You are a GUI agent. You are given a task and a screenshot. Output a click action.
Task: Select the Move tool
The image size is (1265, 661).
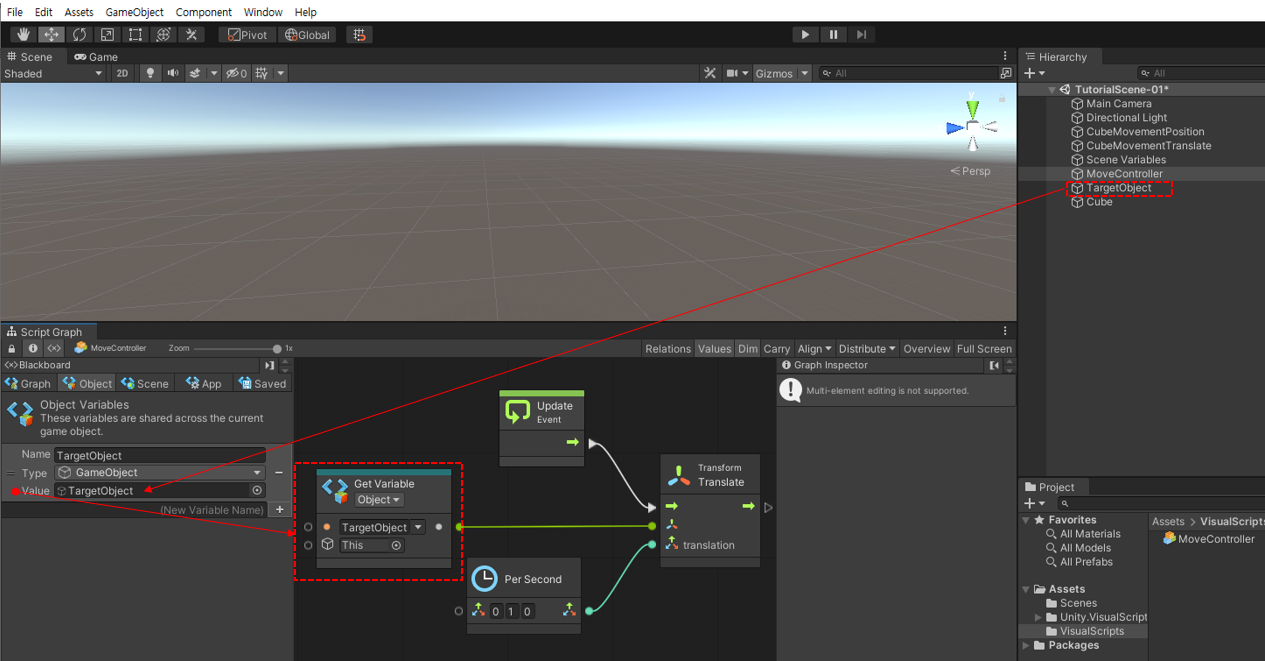(x=51, y=35)
